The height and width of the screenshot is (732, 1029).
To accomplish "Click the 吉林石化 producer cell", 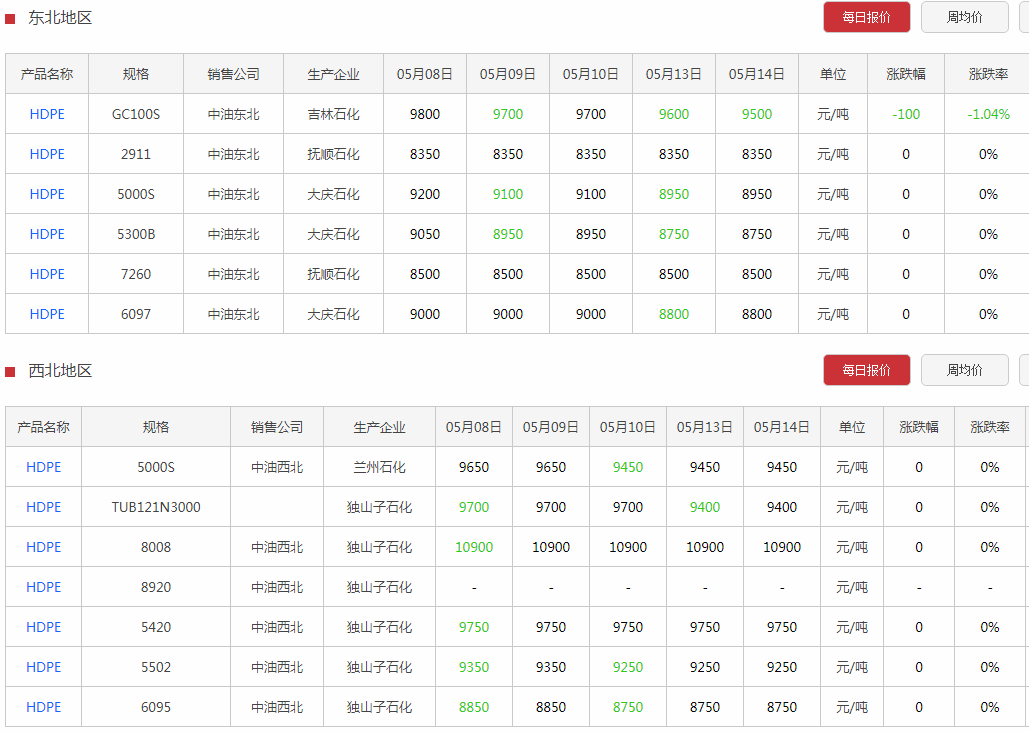I will [x=333, y=114].
